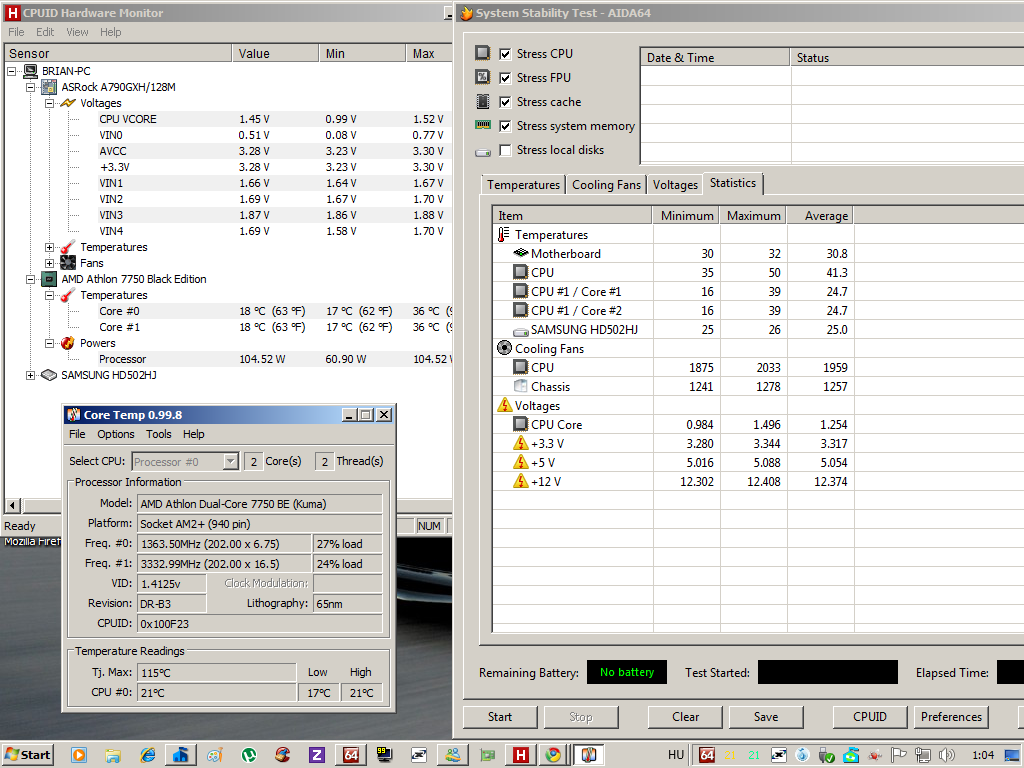The image size is (1024, 768).
Task: Click the HWMonitor horizontal scrollbar left arrow
Action: pyautogui.click(x=12, y=505)
